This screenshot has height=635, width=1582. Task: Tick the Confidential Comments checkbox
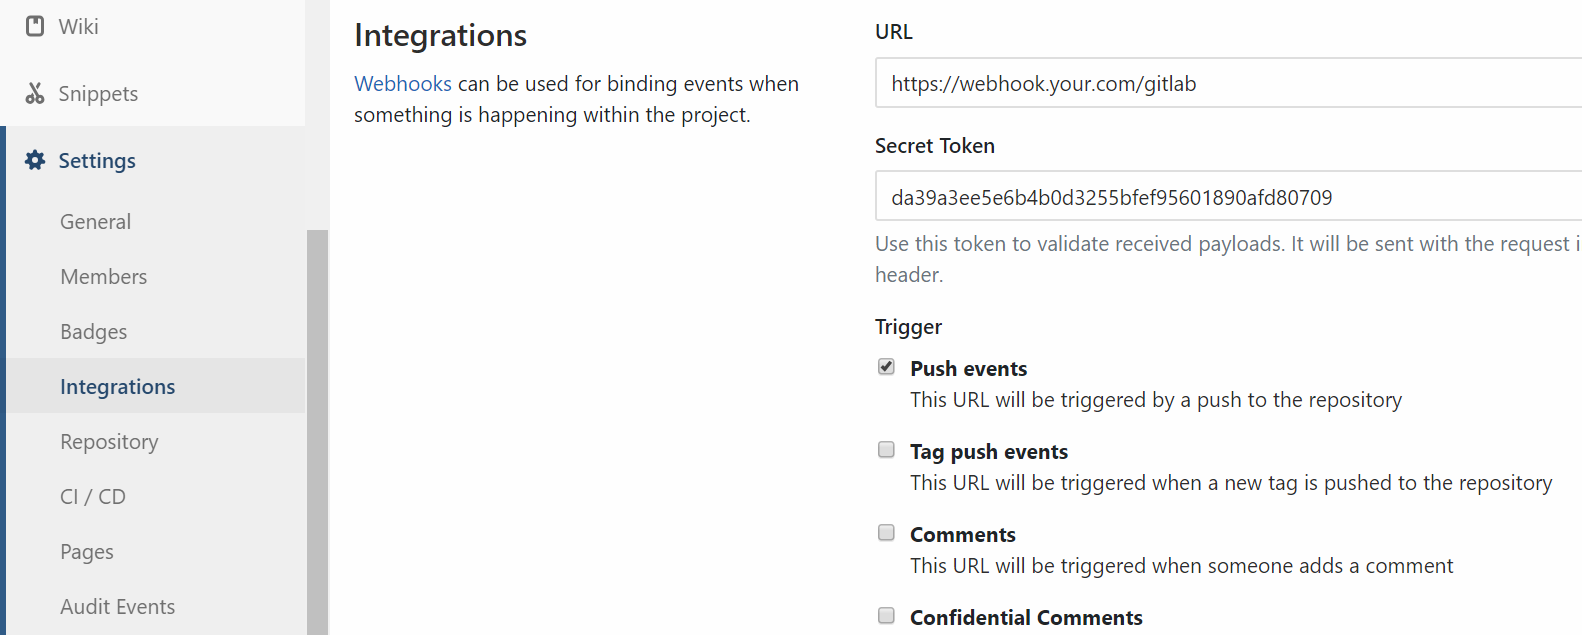[x=886, y=616]
